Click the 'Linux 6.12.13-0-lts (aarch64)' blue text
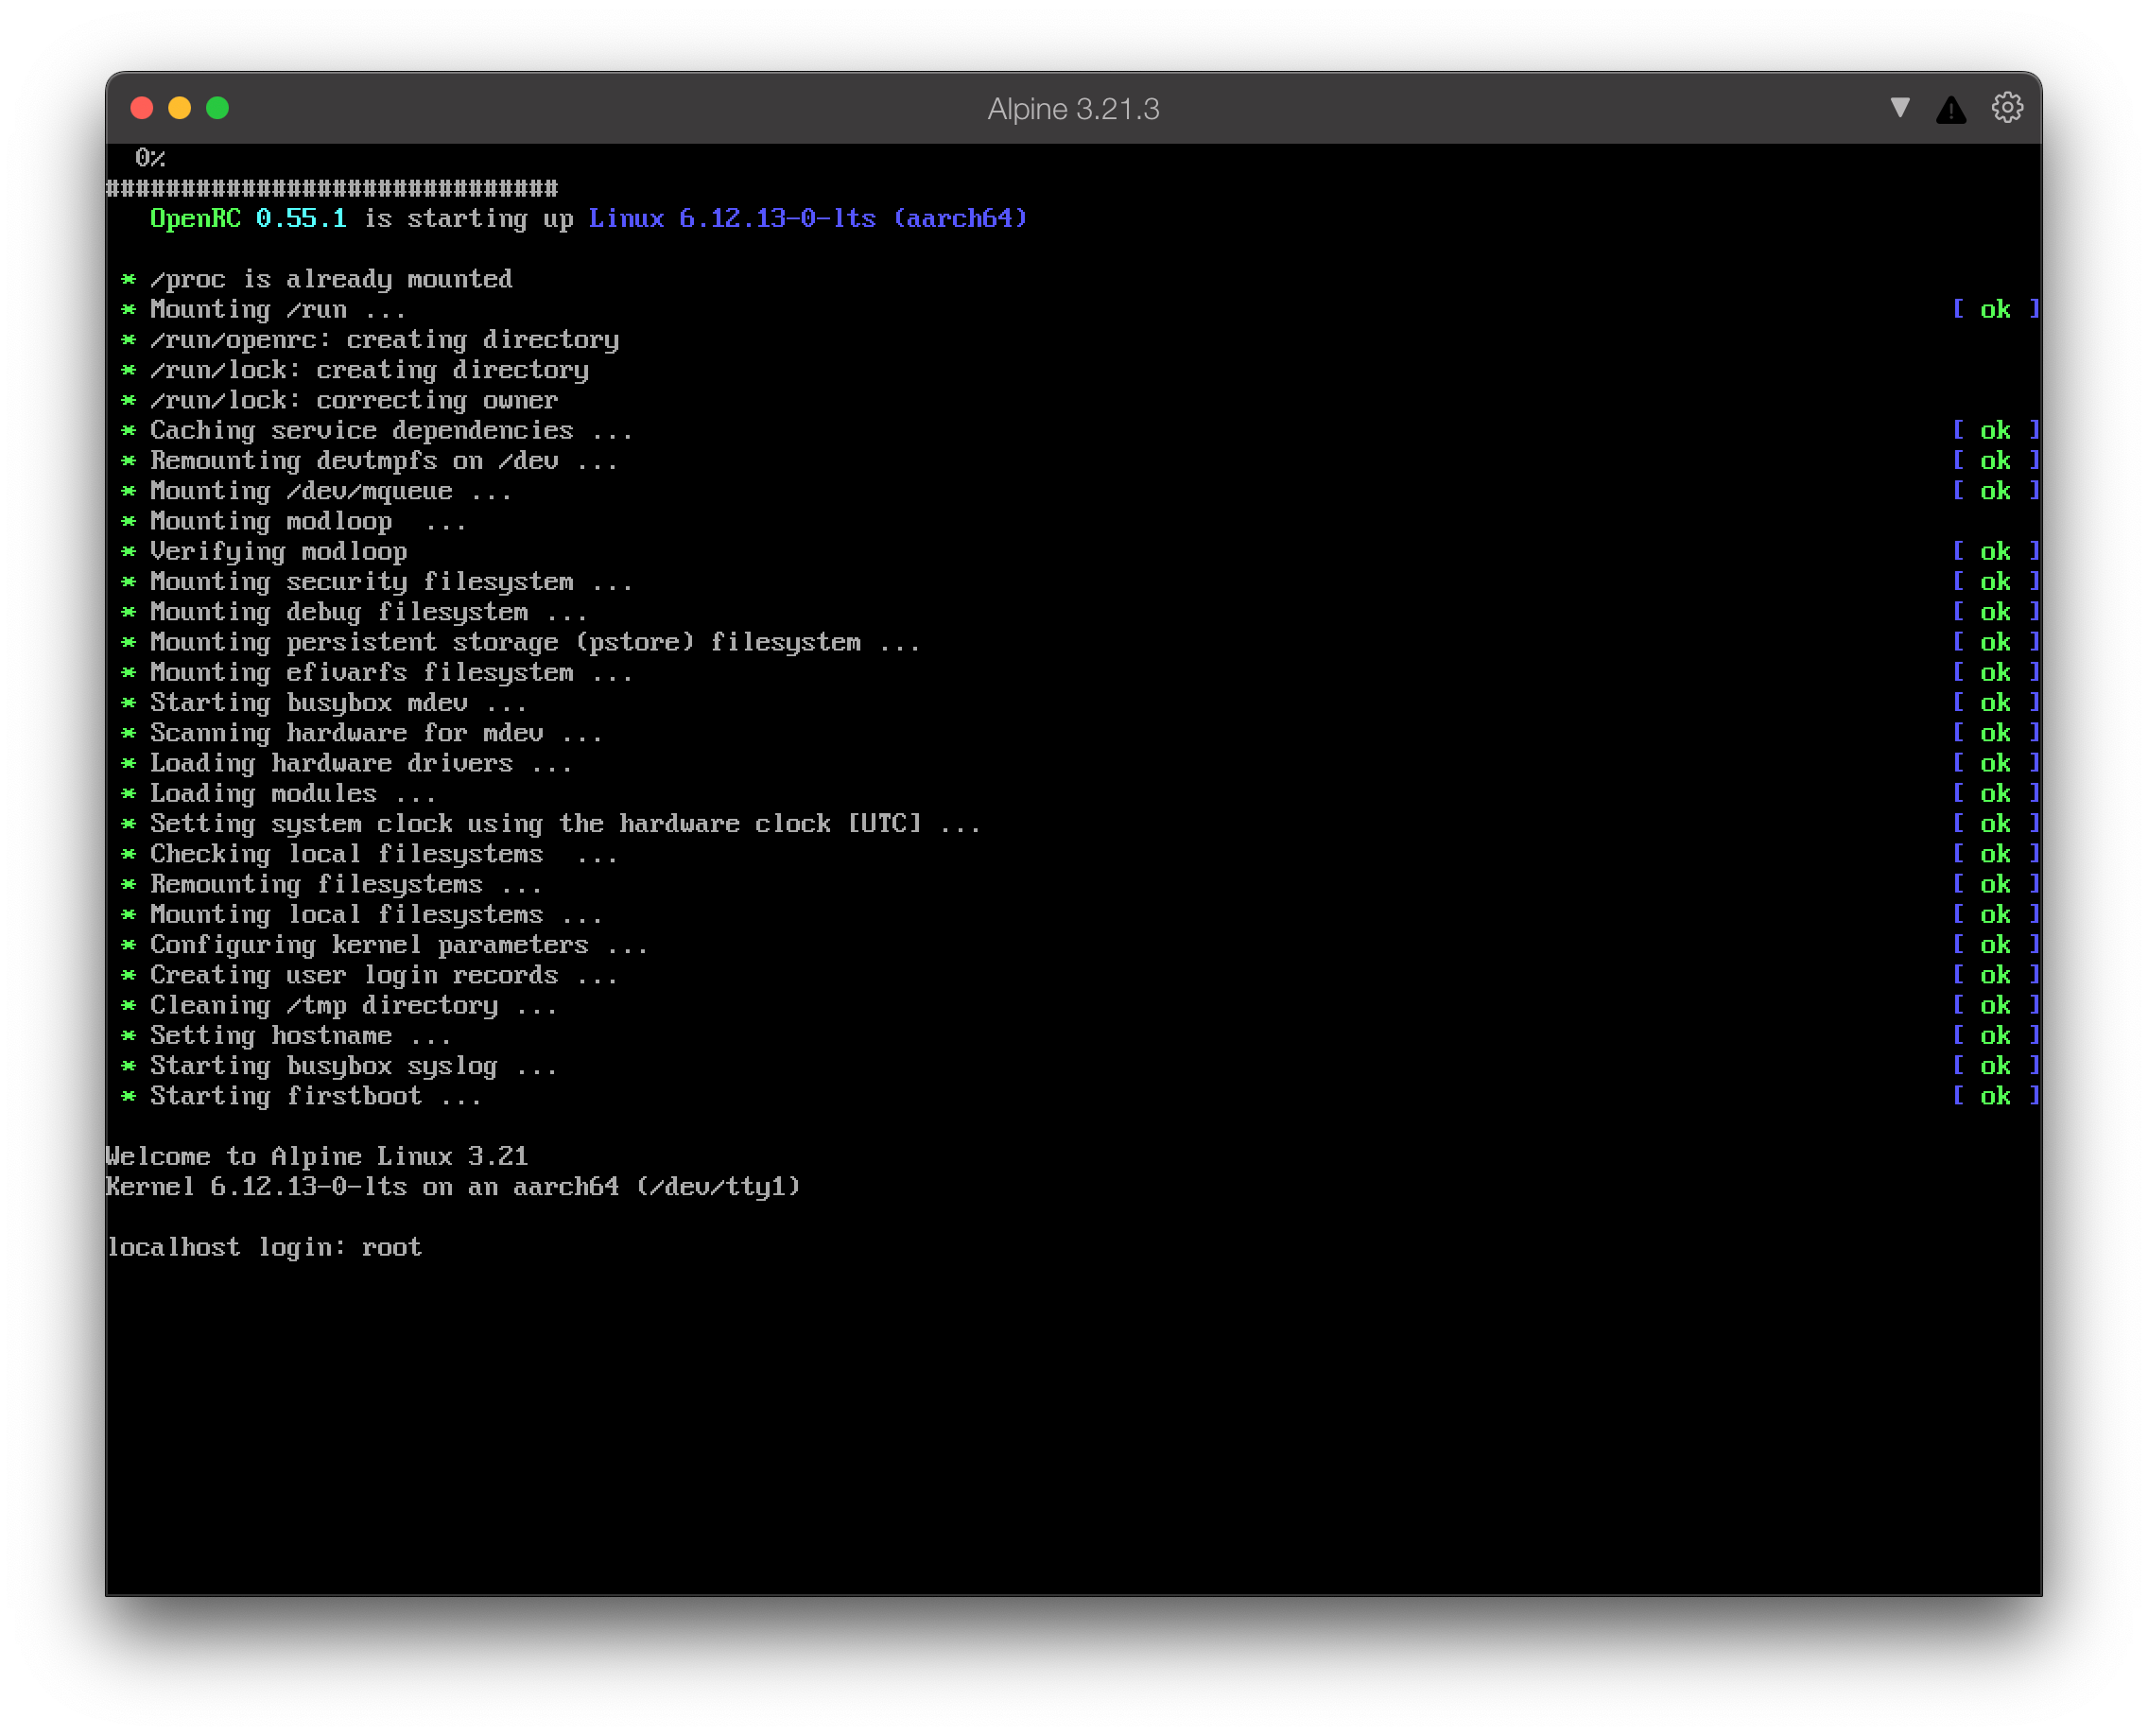 pyautogui.click(x=807, y=218)
